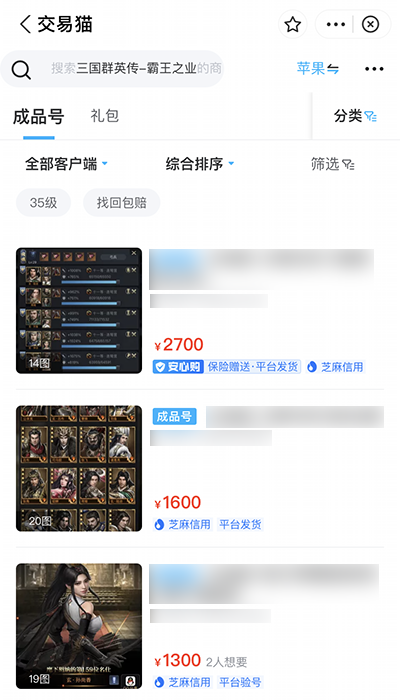Image resolution: width=400 pixels, height=700 pixels.
Task: Tap the ¥1300 listing price
Action: pyautogui.click(x=178, y=661)
